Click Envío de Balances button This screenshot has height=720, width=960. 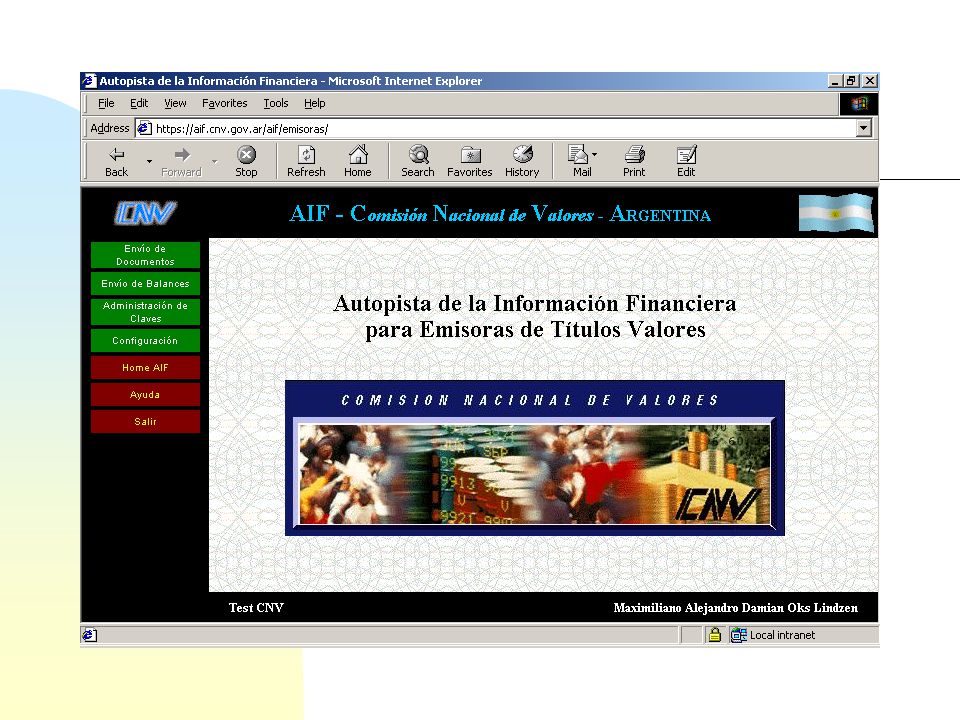[145, 283]
